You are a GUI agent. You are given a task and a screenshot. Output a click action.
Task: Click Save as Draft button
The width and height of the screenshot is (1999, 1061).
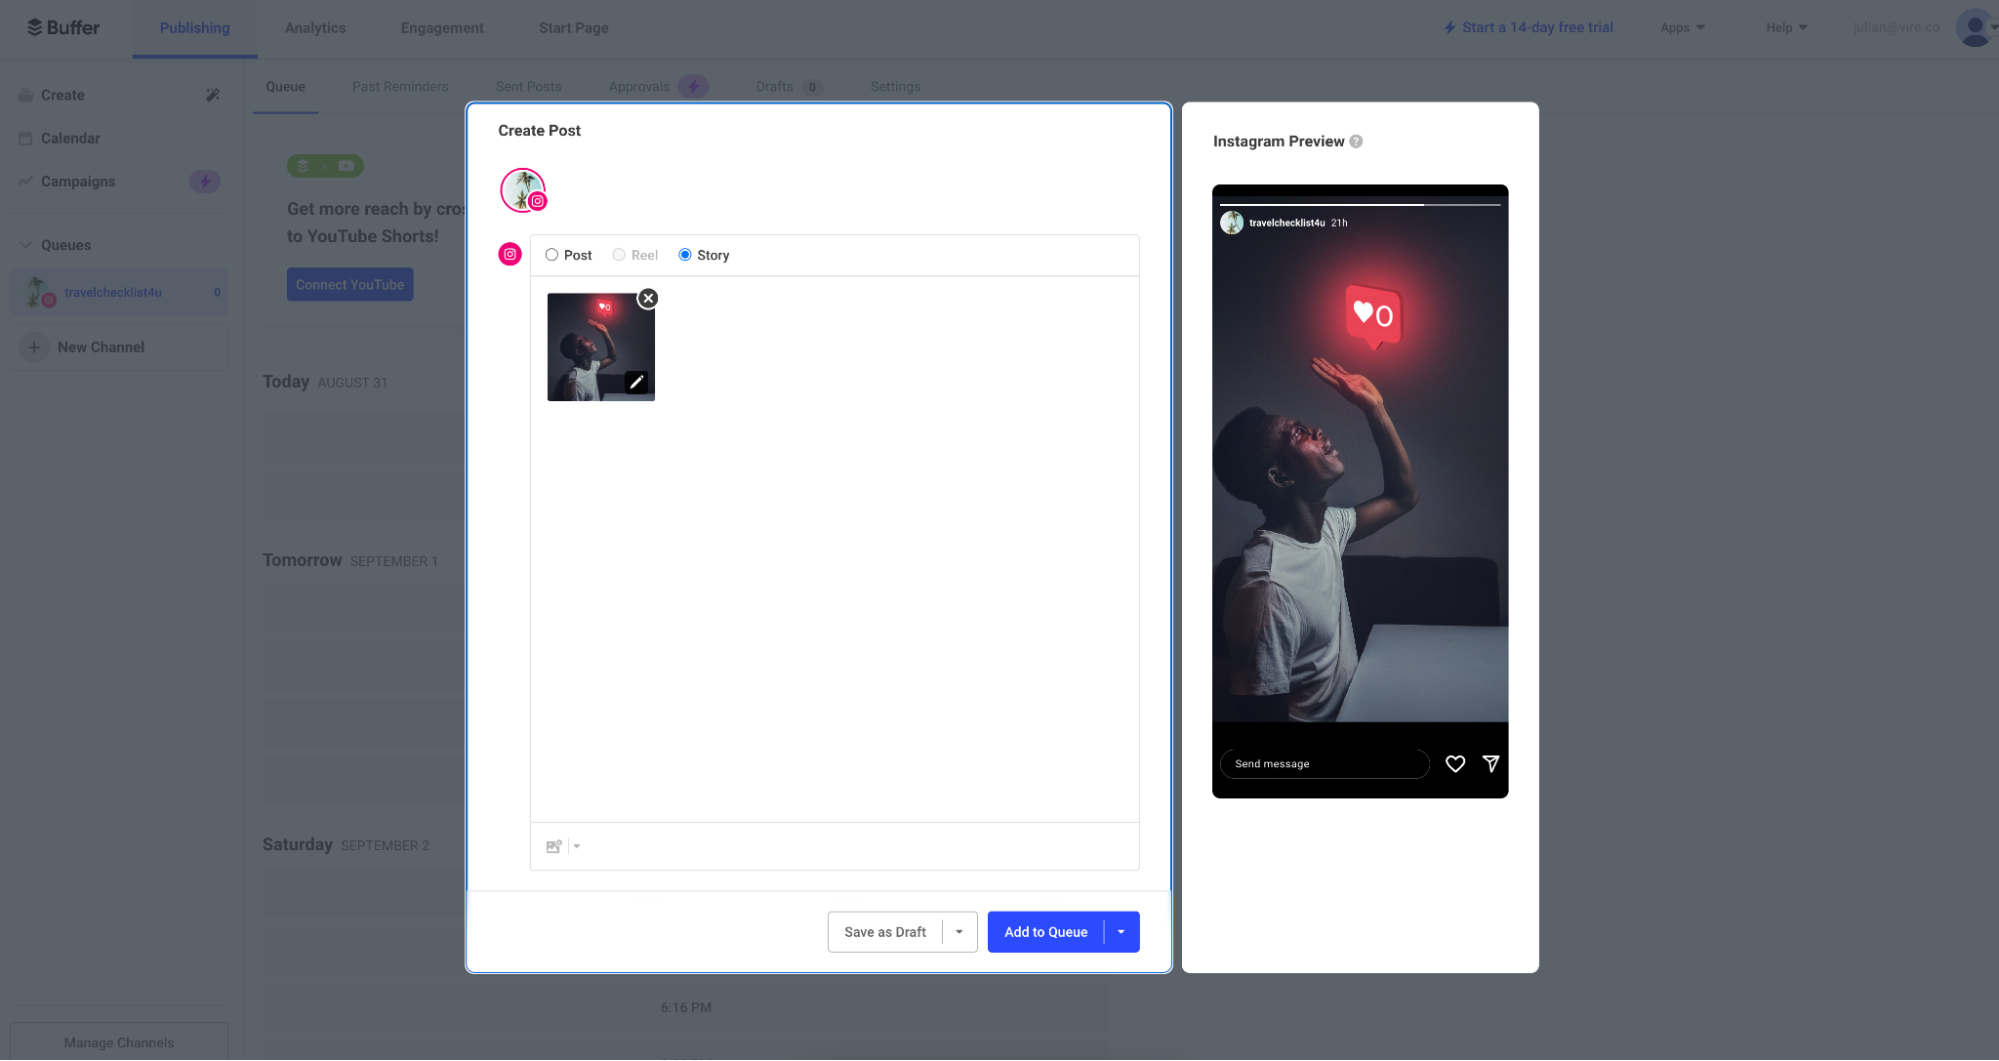click(x=885, y=932)
